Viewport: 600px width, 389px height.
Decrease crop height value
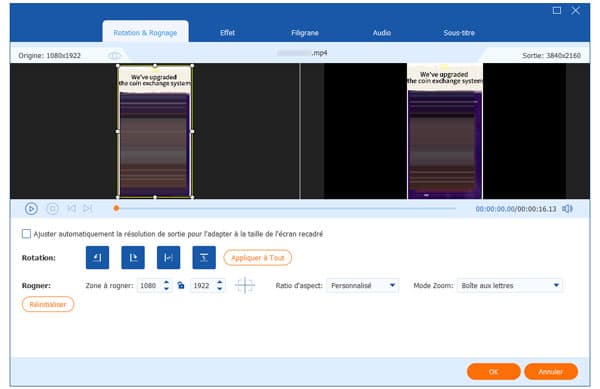pyautogui.click(x=220, y=289)
